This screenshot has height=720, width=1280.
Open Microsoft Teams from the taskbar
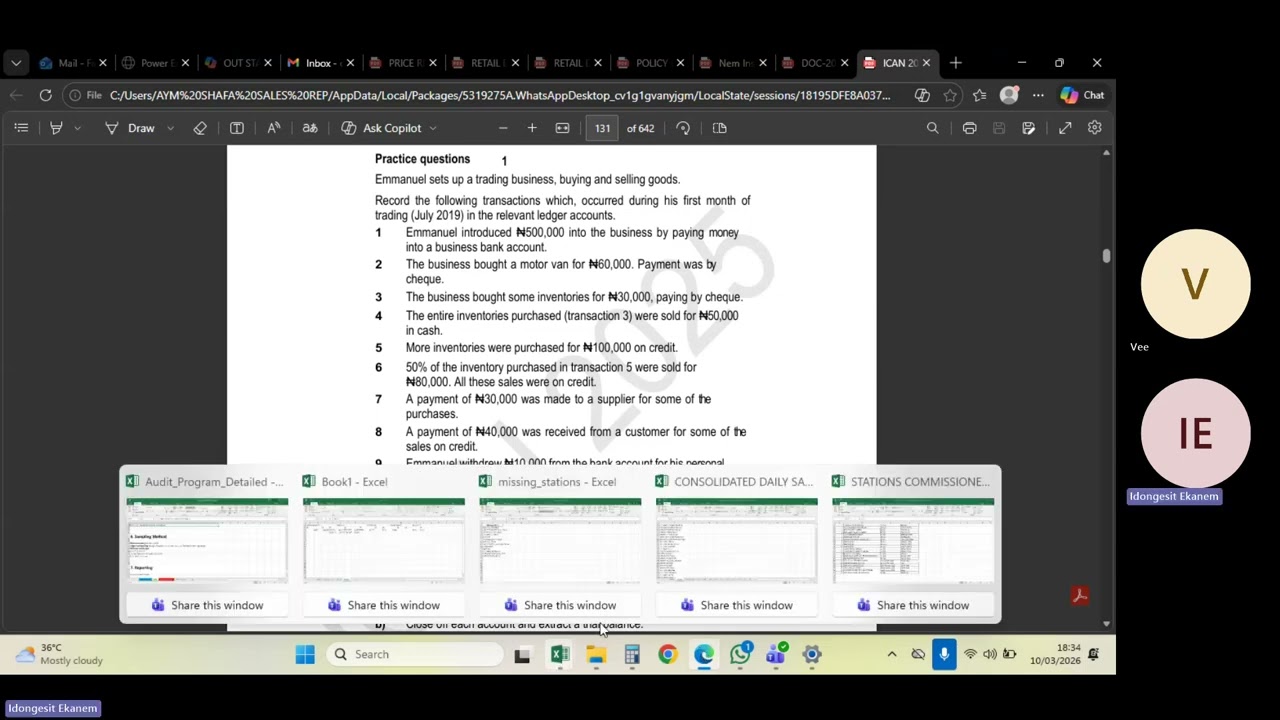[776, 655]
